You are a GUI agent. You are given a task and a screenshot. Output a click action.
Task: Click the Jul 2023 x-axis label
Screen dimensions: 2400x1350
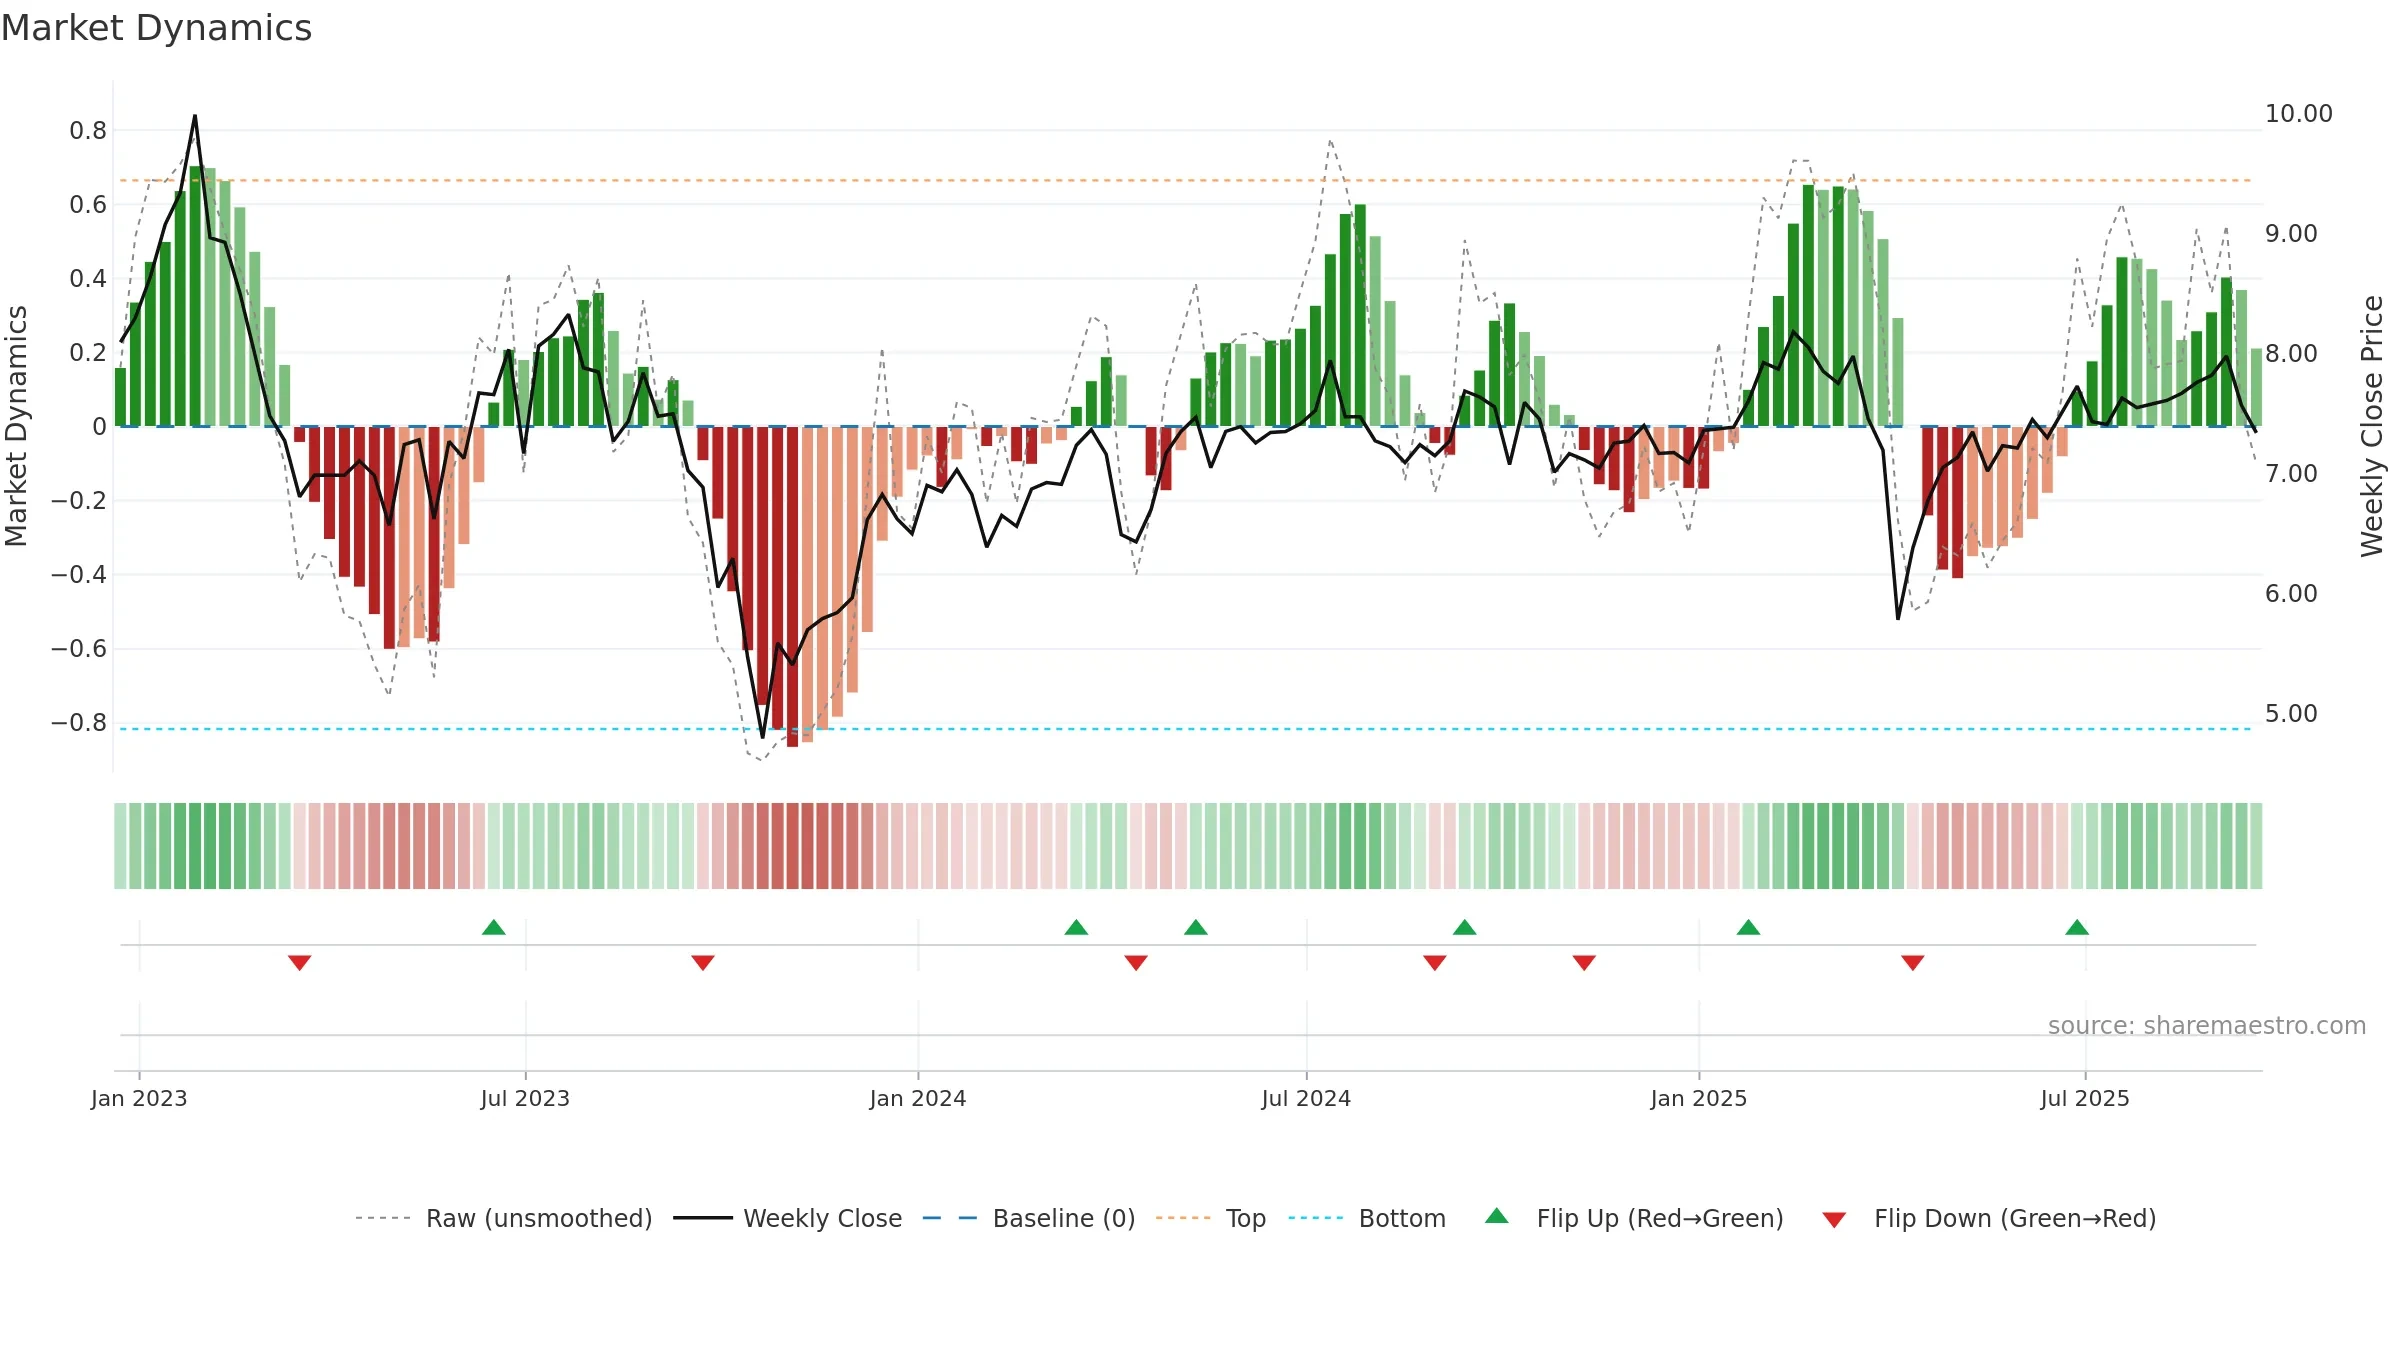pos(525,1098)
